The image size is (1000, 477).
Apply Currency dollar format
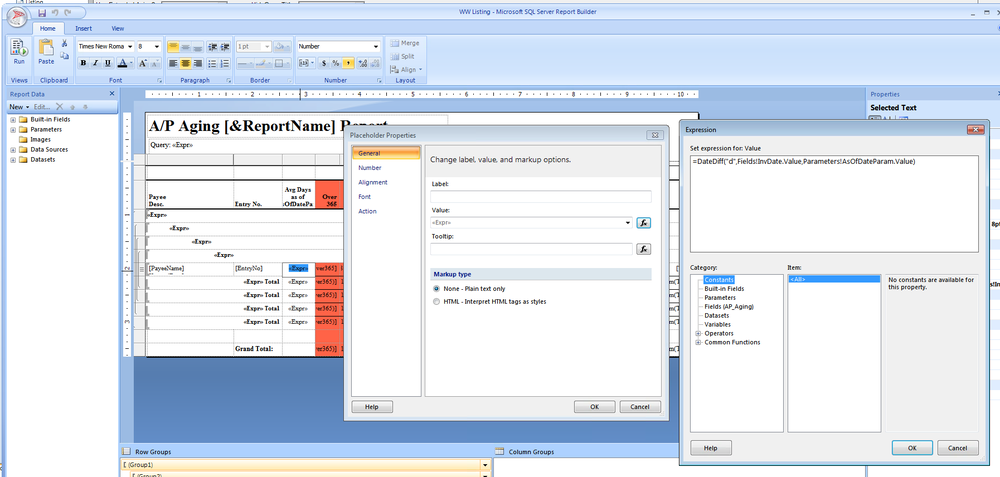click(323, 63)
